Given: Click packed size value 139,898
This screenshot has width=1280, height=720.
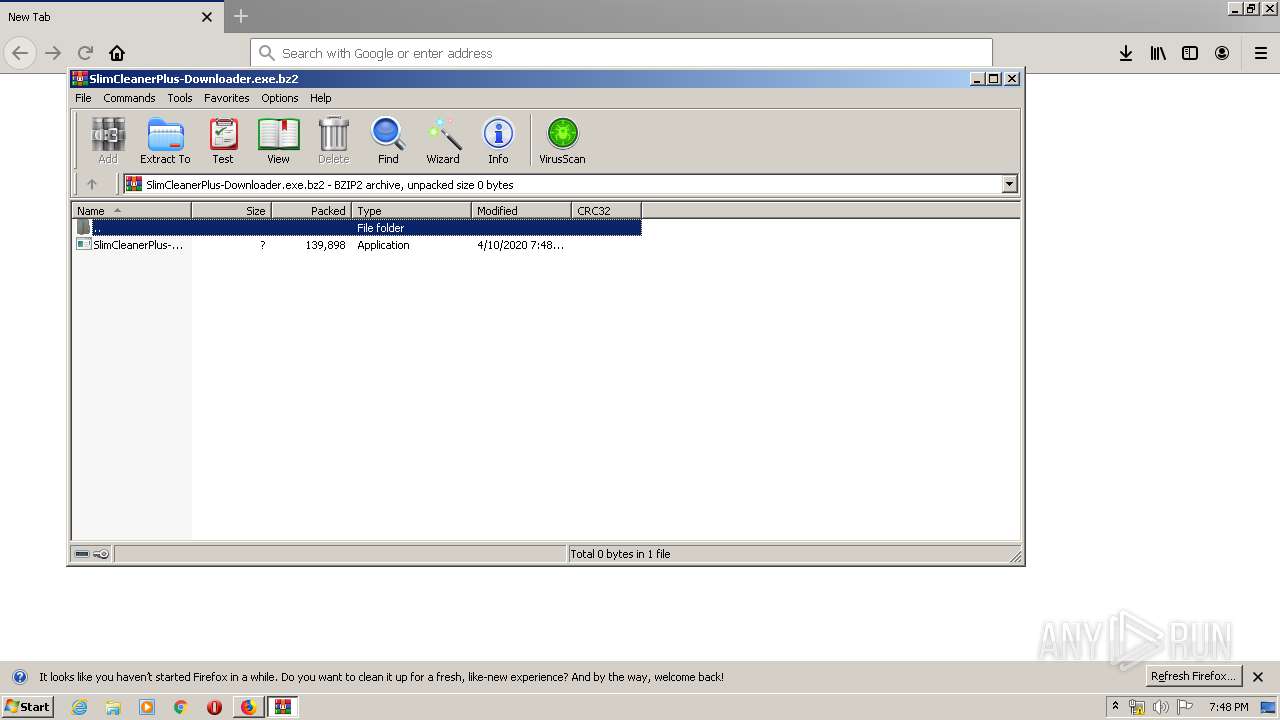Looking at the screenshot, I should point(325,245).
